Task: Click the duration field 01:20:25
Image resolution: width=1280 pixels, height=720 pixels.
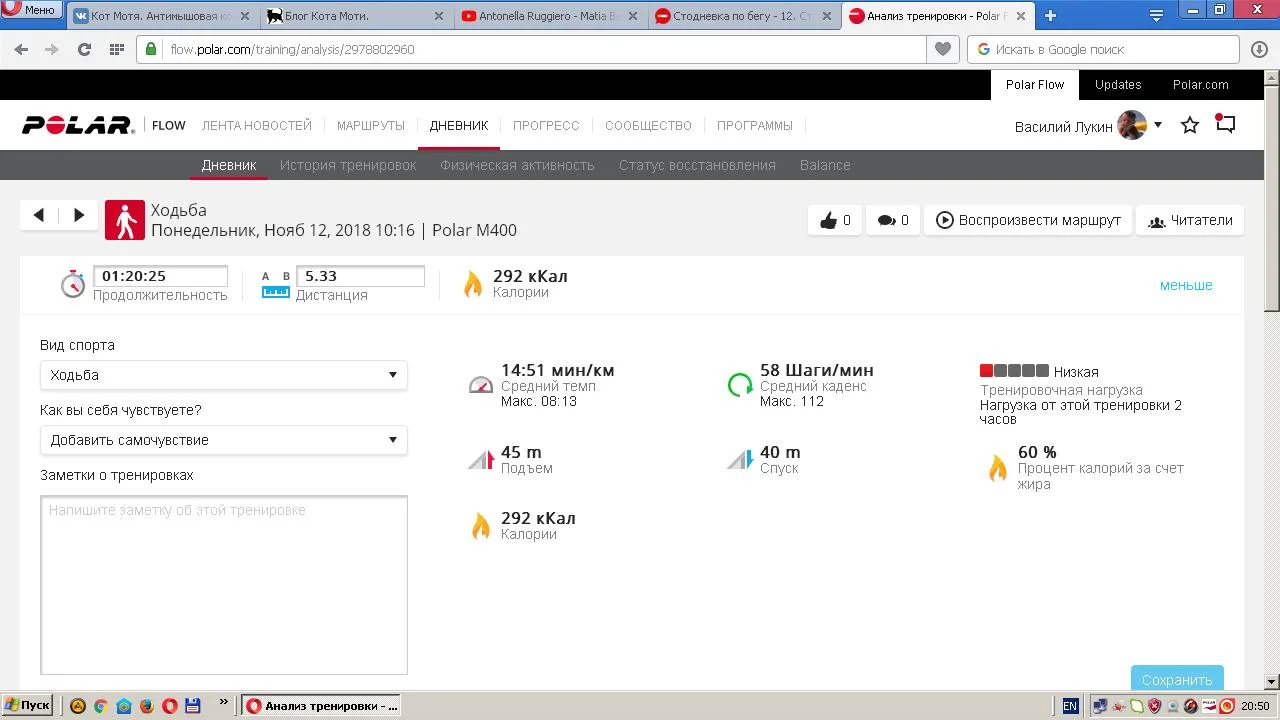Action: (160, 276)
